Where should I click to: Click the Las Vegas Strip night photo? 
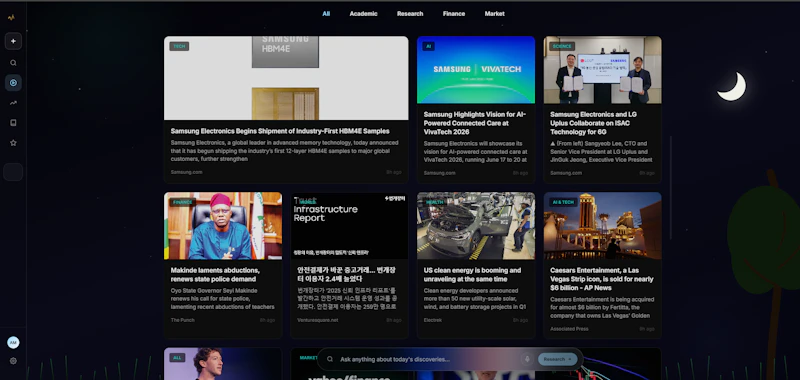603,225
